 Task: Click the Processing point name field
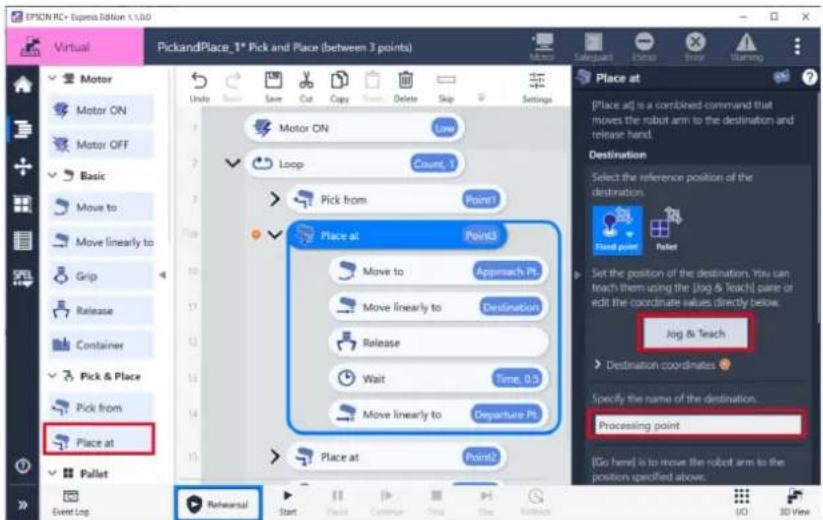(x=698, y=426)
